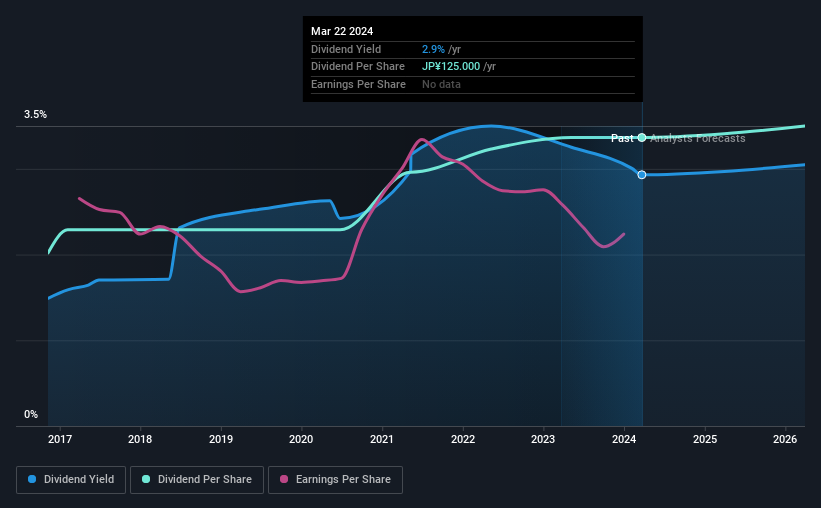821x508 pixels.
Task: Click the 2023 x-axis label
Action: (x=543, y=439)
